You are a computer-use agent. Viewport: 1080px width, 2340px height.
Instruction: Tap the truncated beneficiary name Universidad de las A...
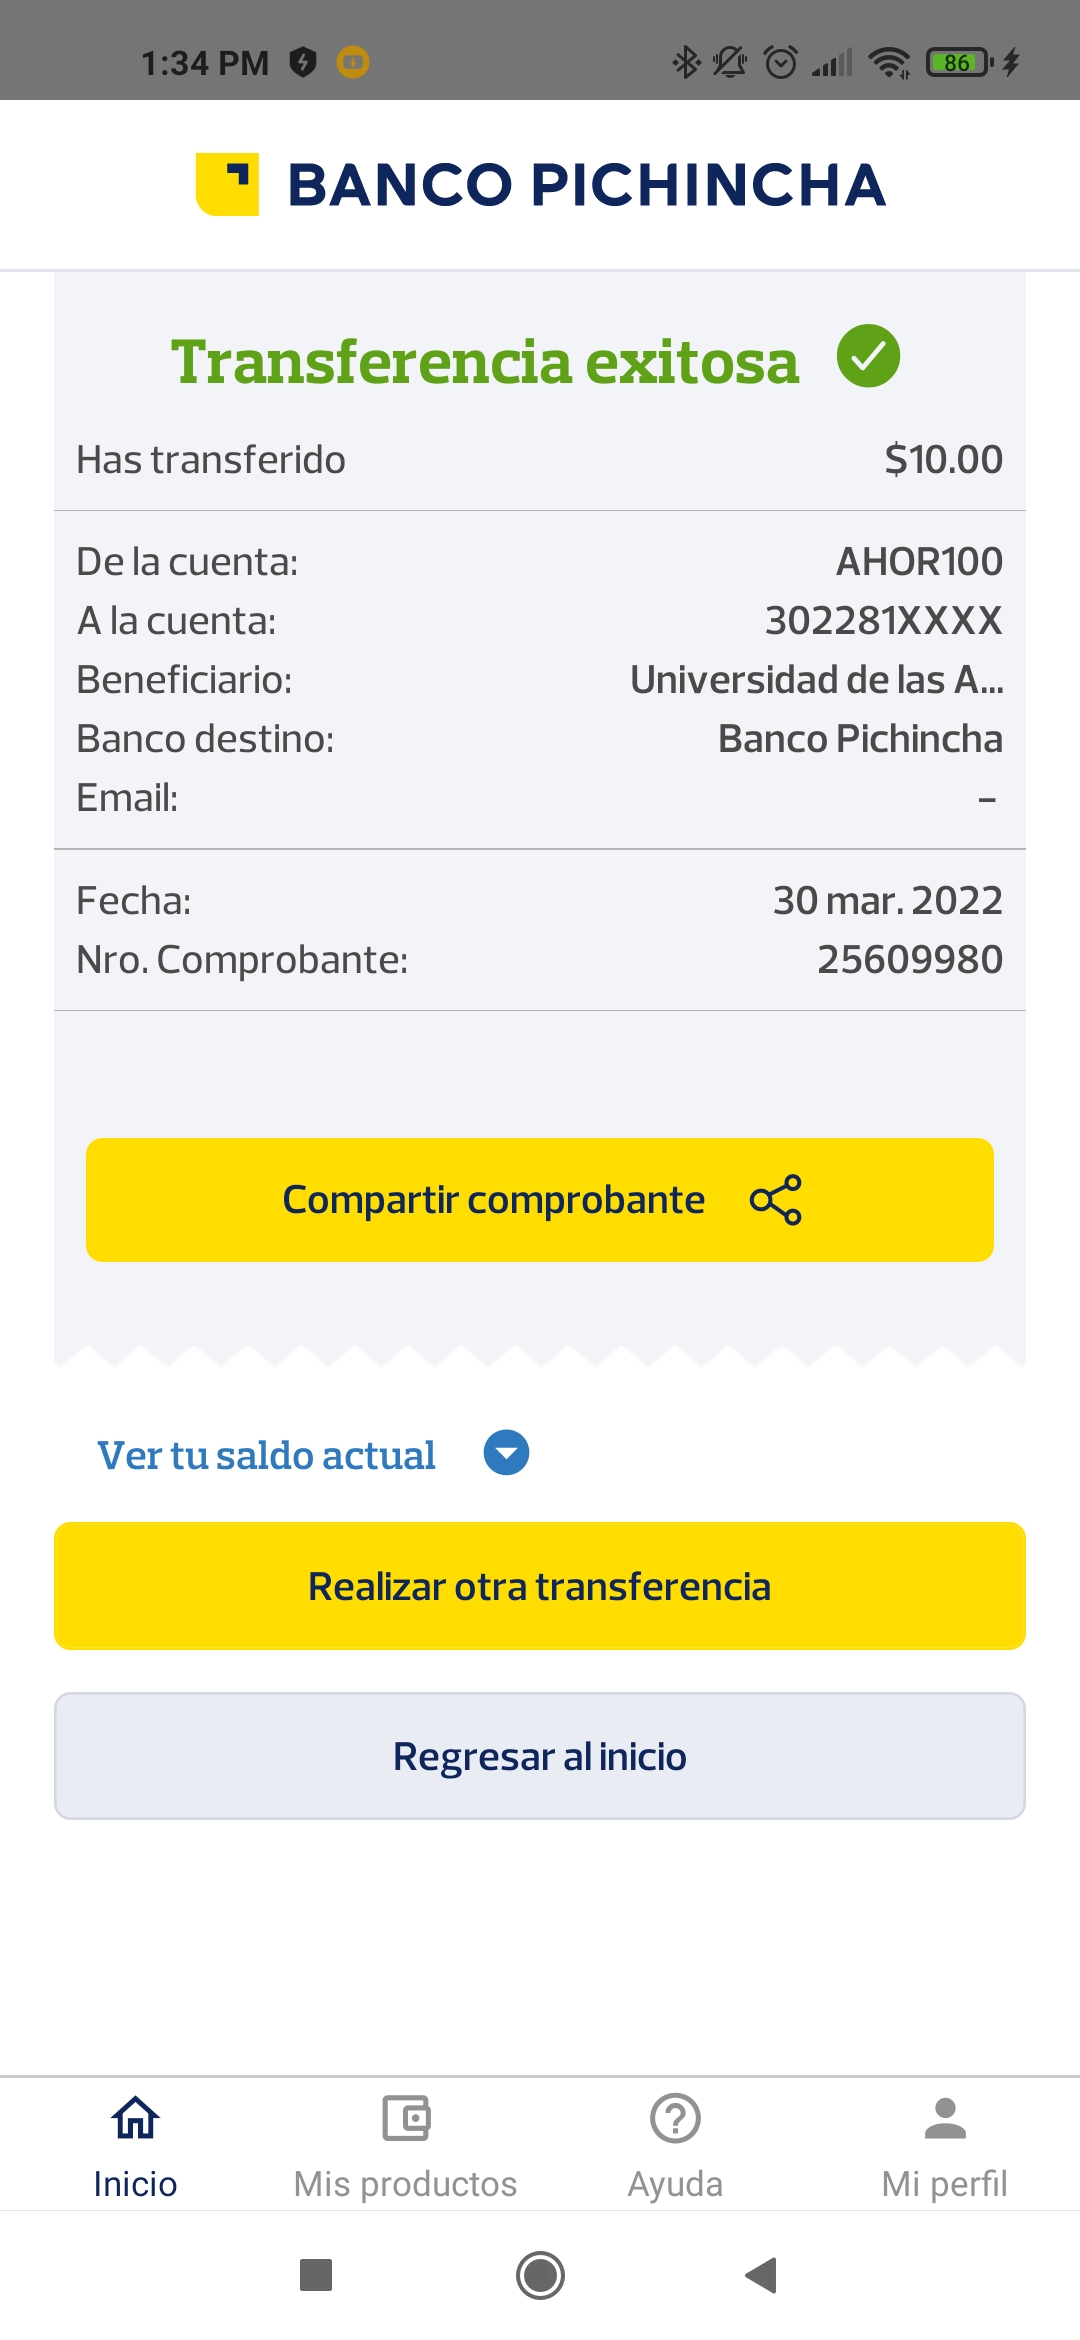816,680
